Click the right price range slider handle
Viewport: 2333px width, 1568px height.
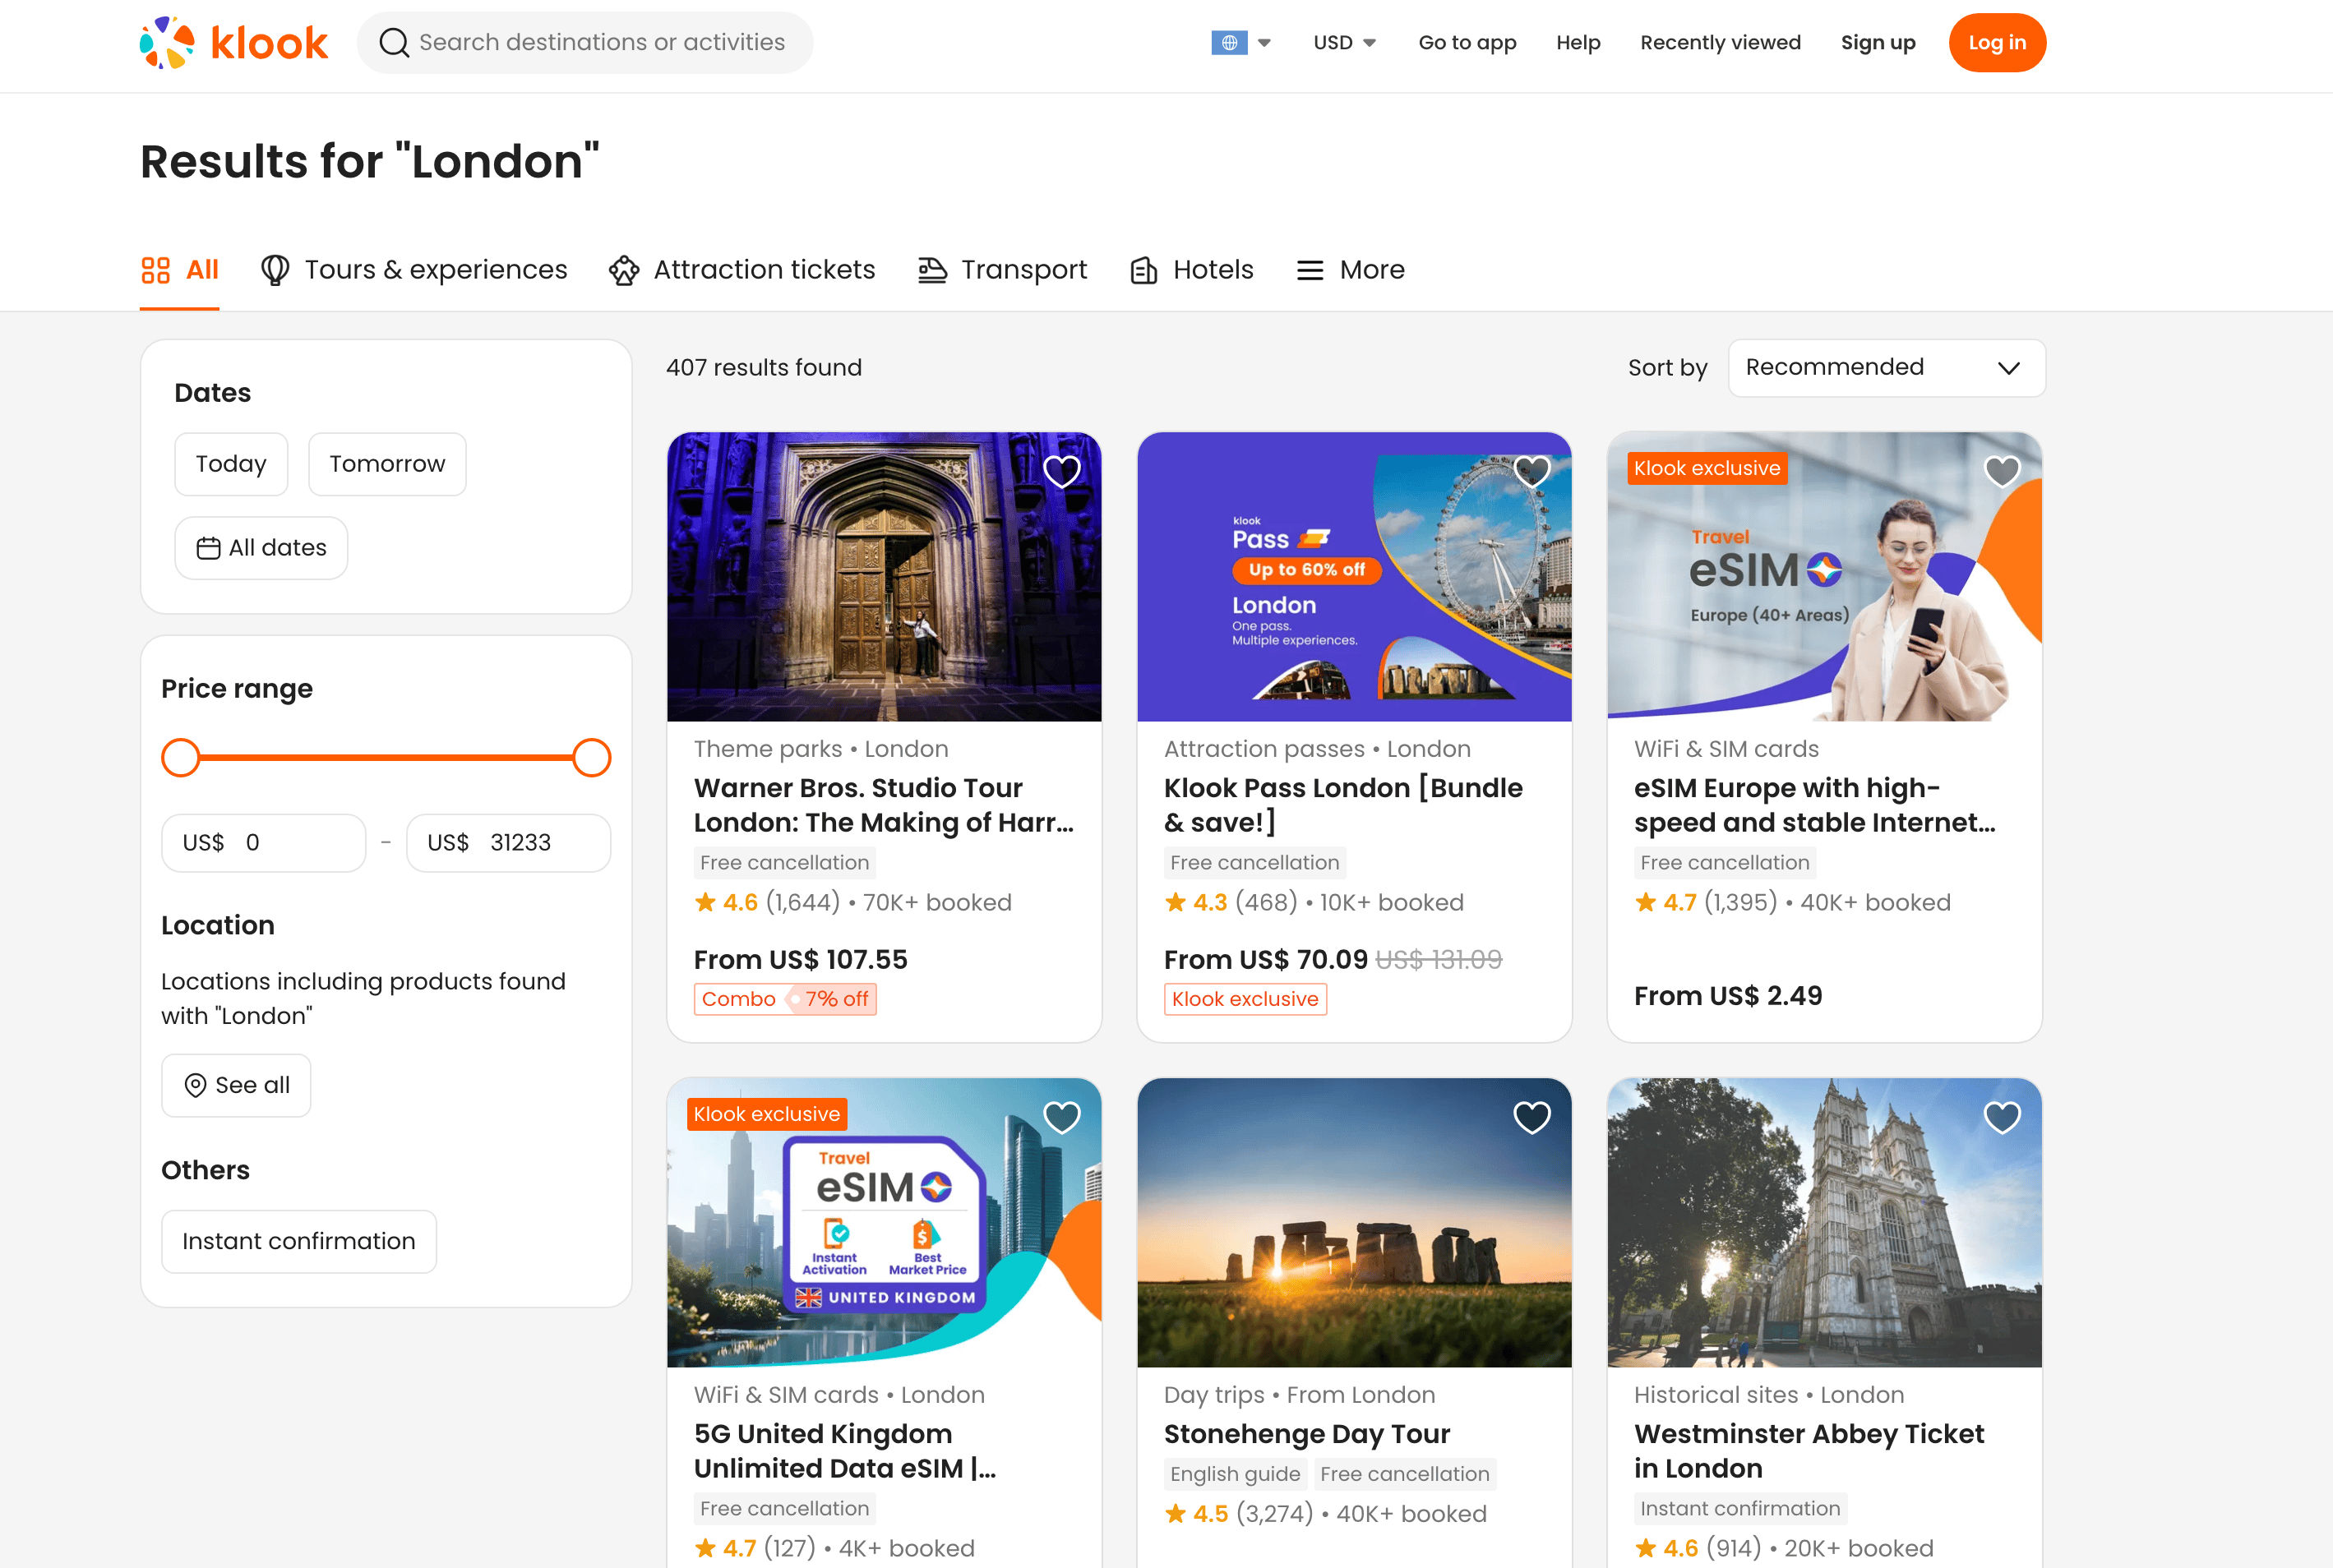tap(591, 758)
